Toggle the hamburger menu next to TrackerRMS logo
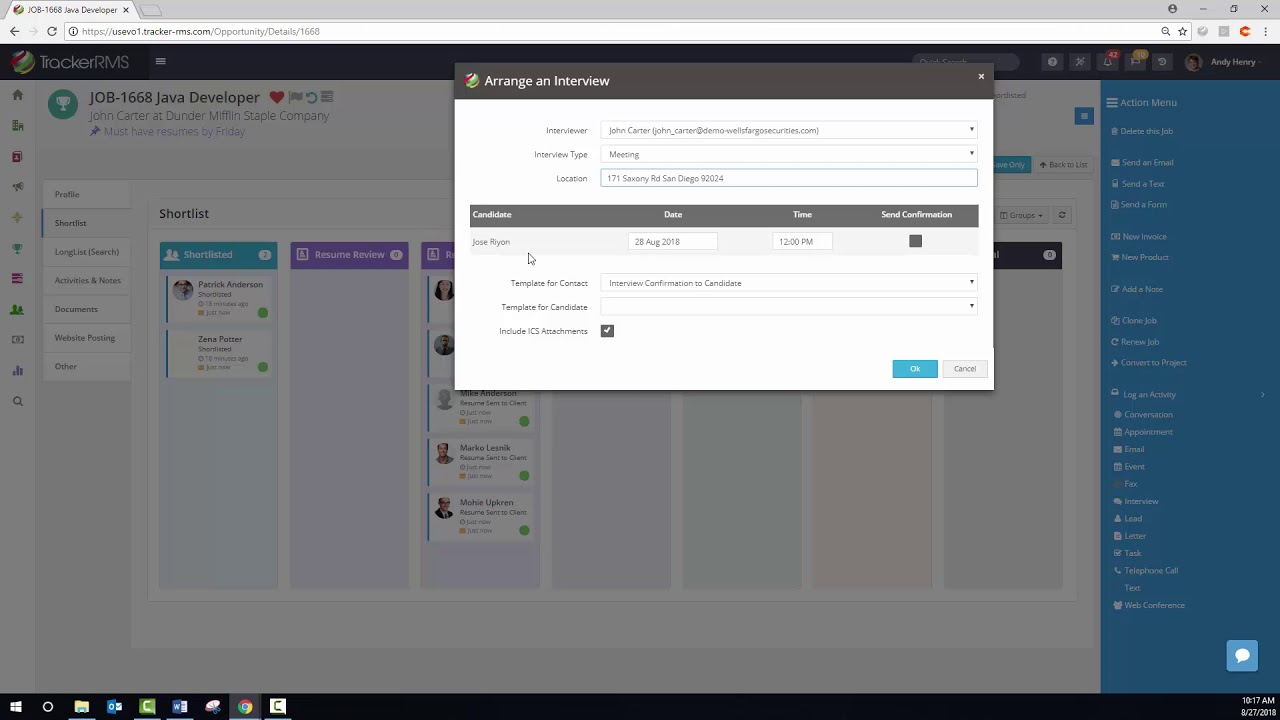 [160, 62]
